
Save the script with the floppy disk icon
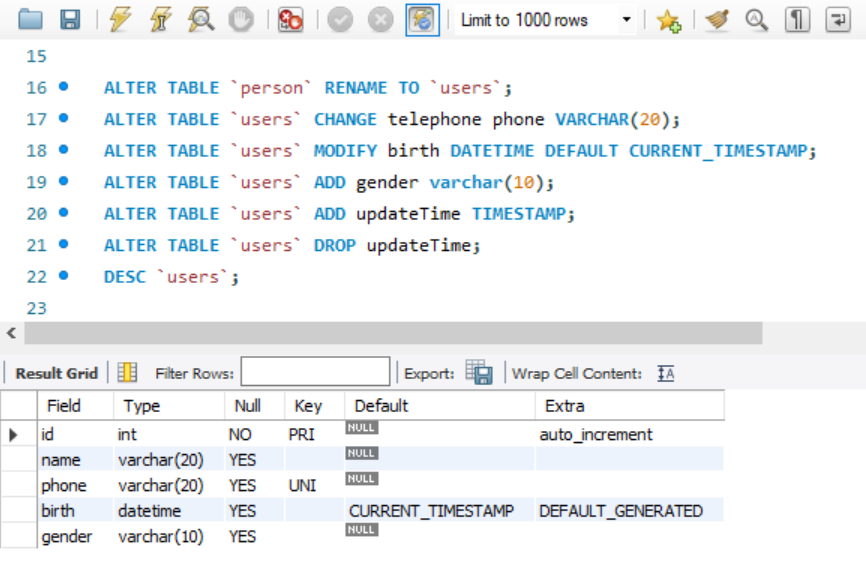pyautogui.click(x=70, y=20)
